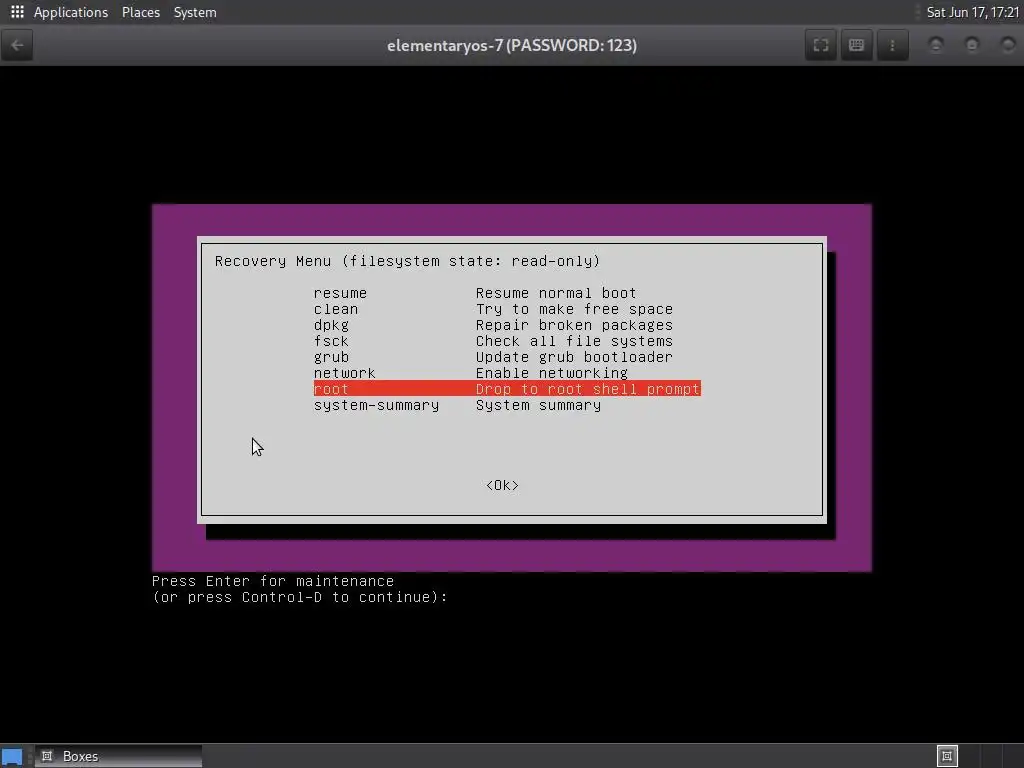Click the clock showing Sat Jun 17

[972, 12]
